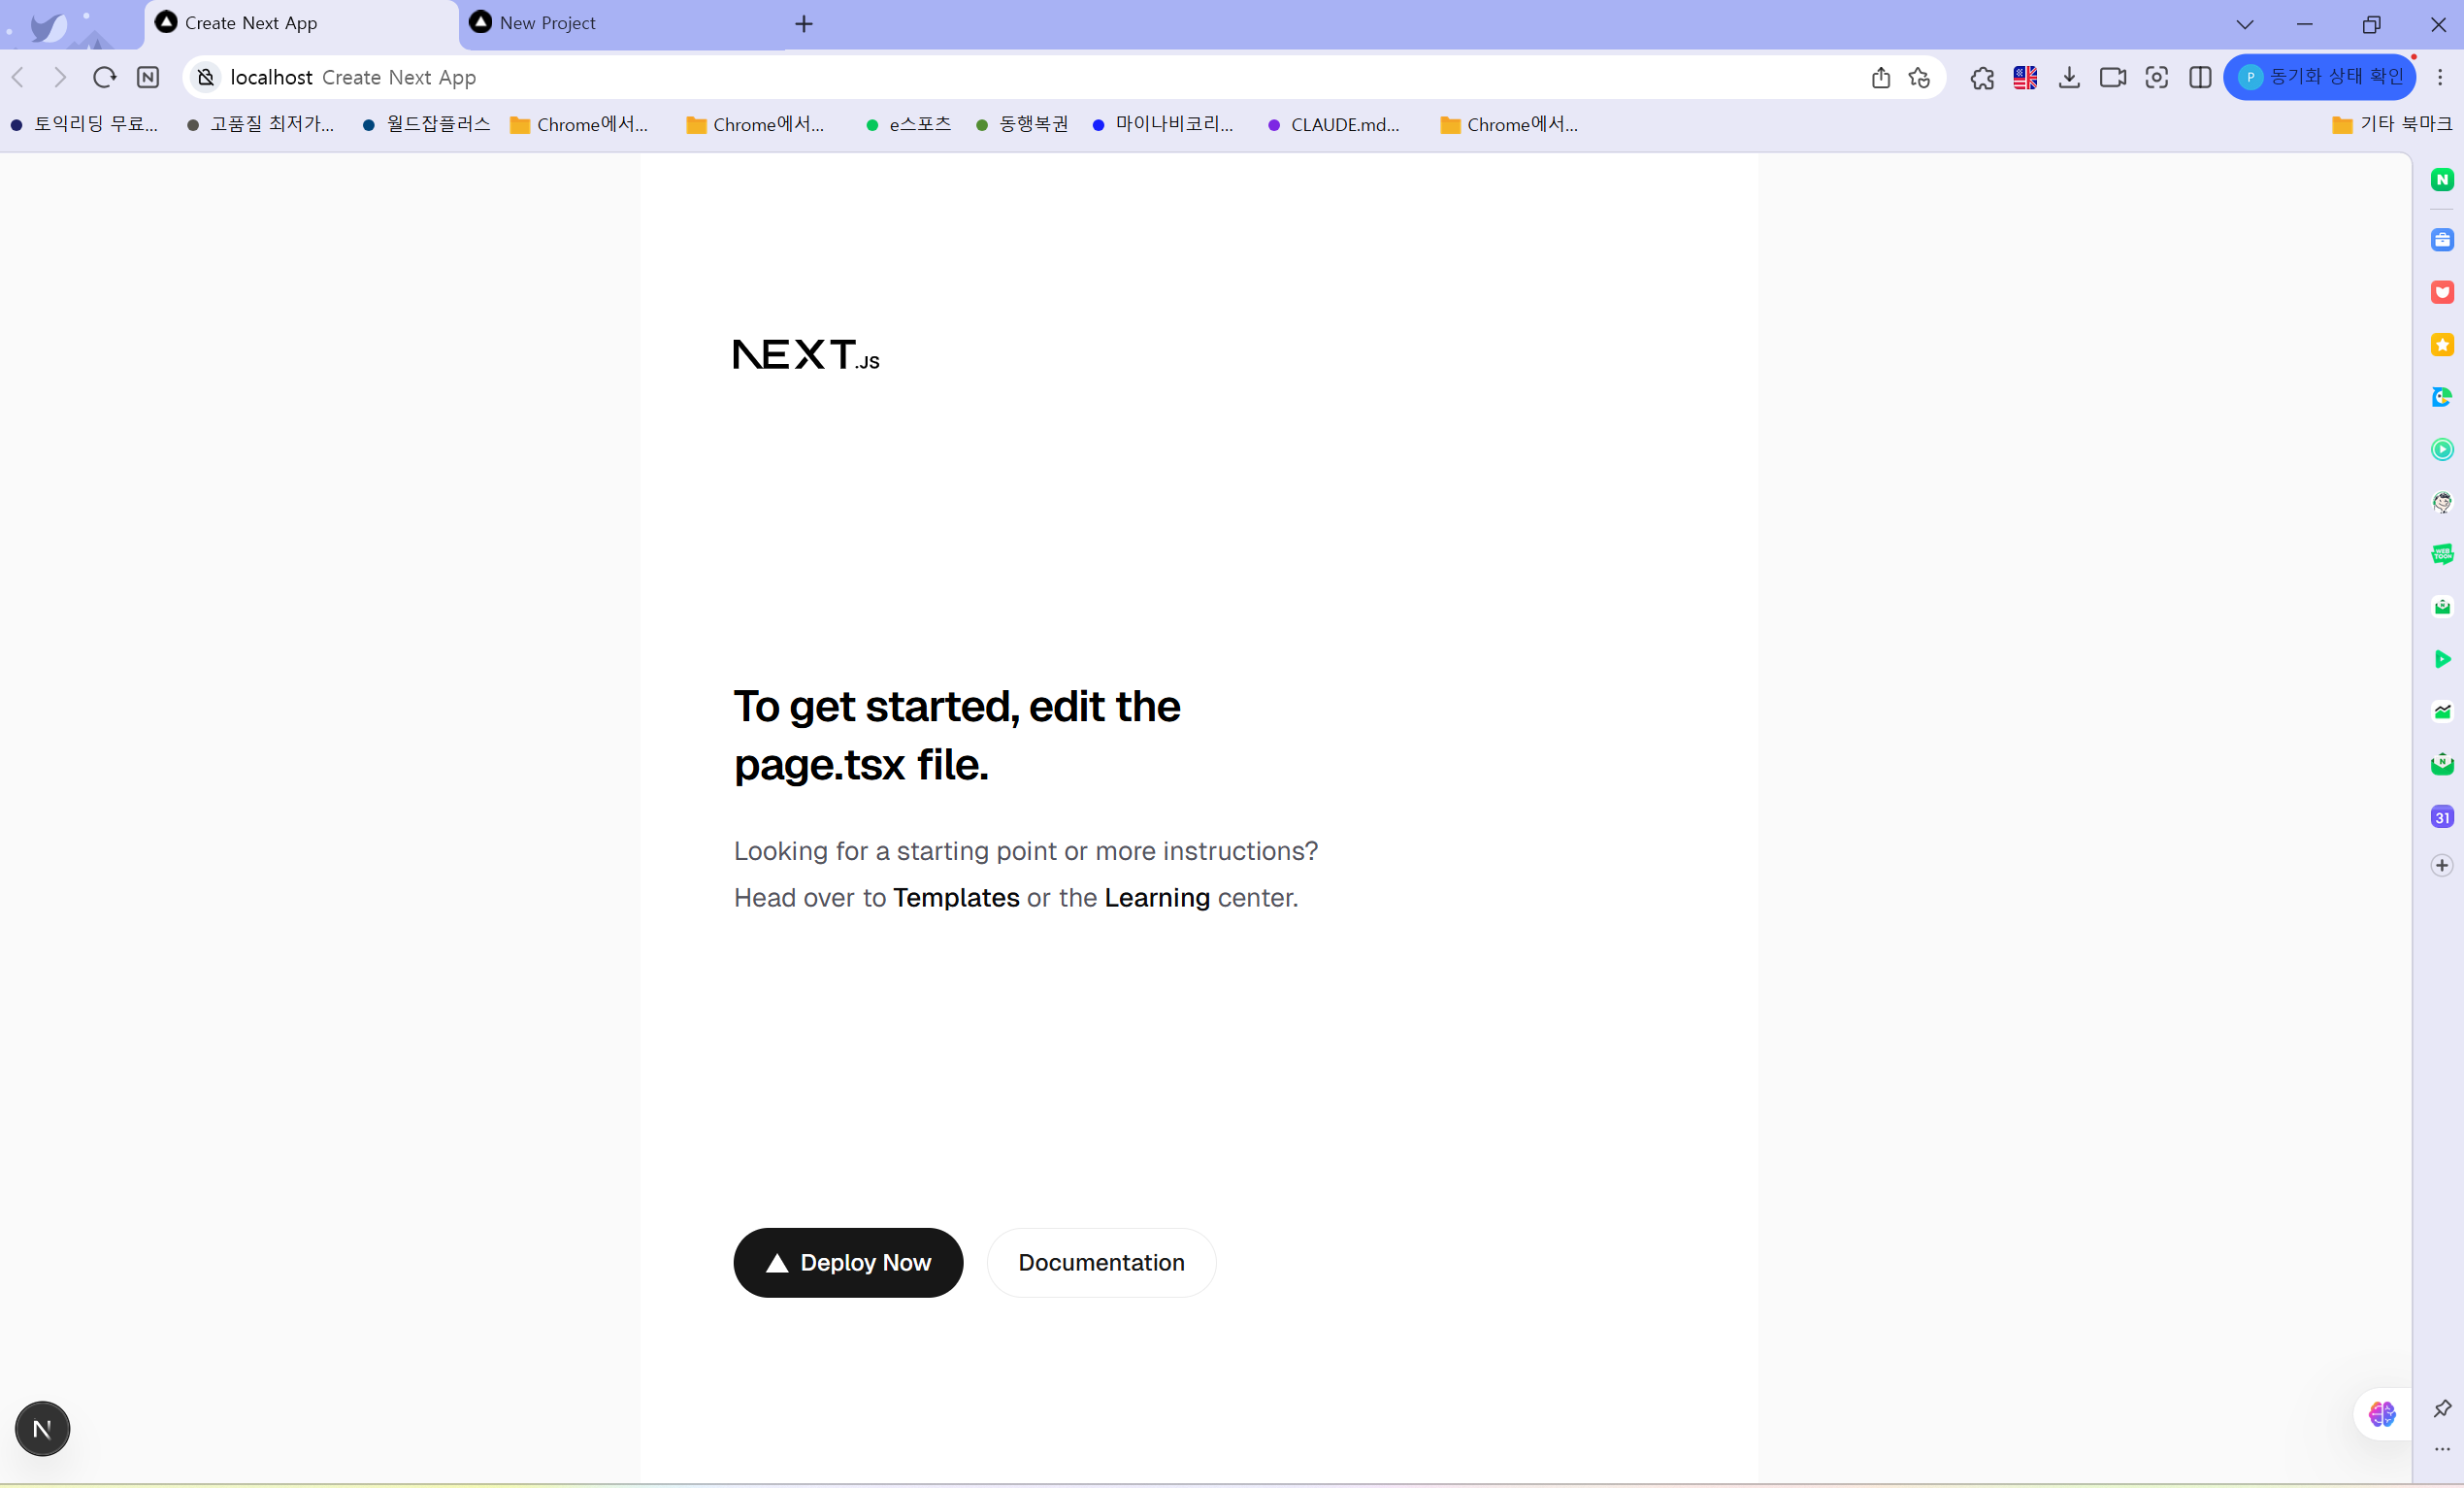Open the e스포츠 bookmark
This screenshot has width=2464, height=1488.
click(908, 124)
